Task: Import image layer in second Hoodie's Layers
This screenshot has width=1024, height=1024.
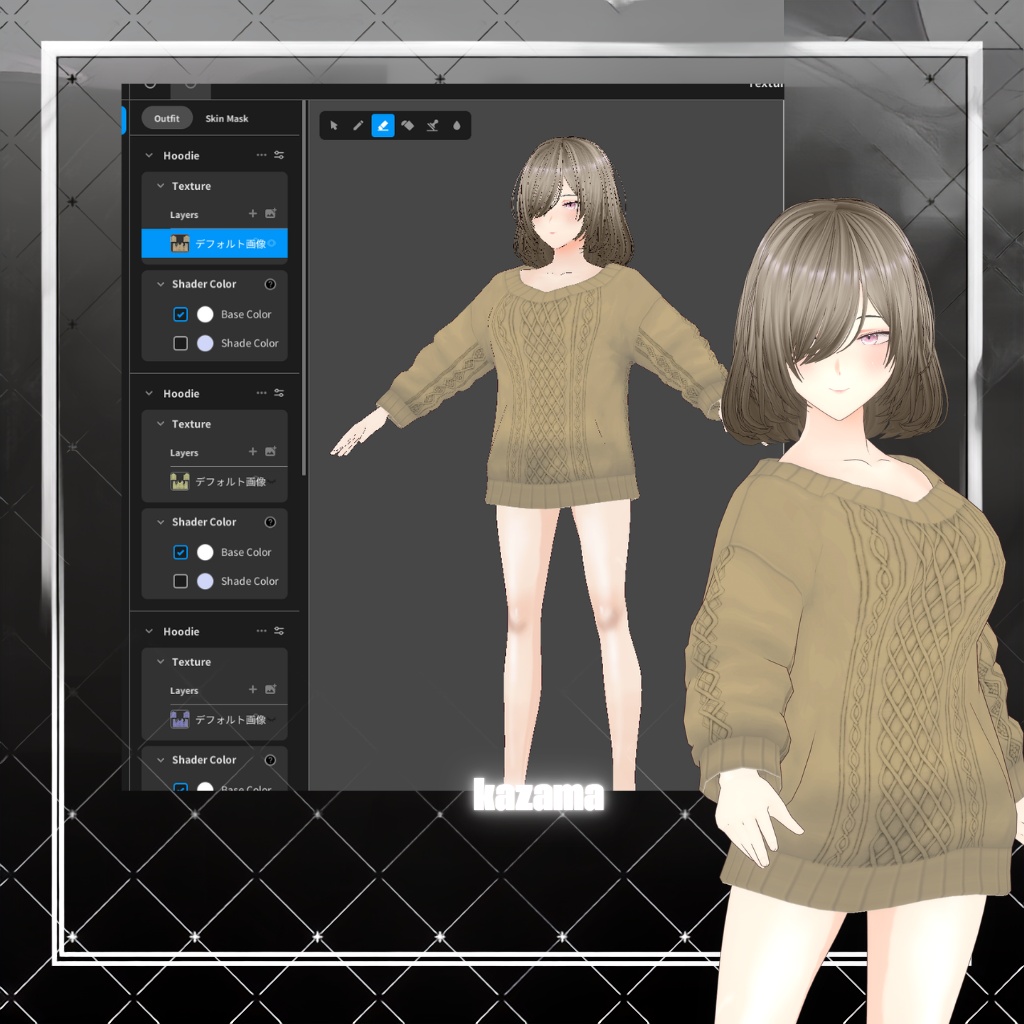Action: [270, 451]
